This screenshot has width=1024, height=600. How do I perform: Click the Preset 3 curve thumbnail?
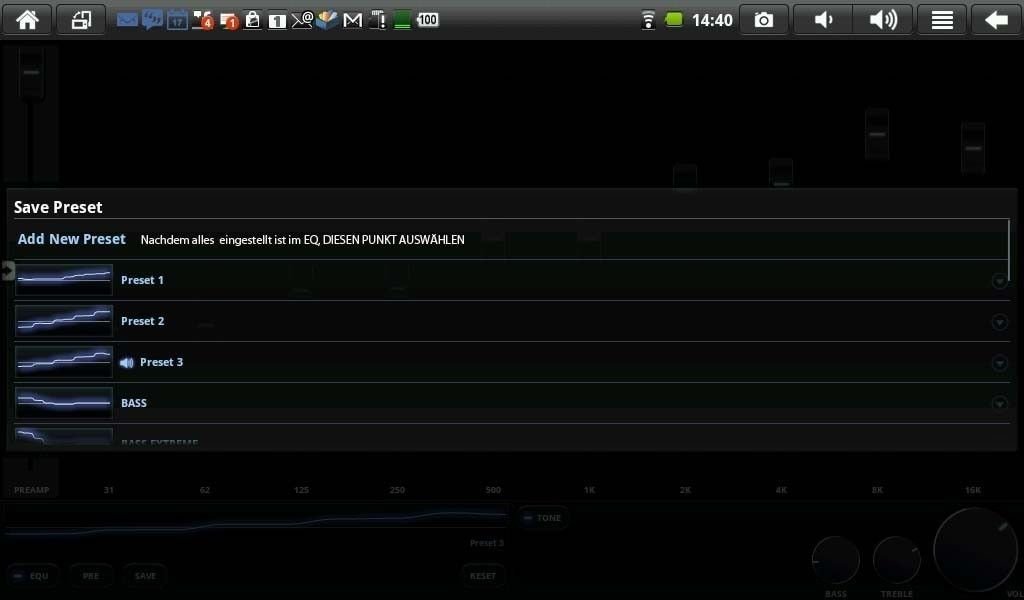[64, 362]
